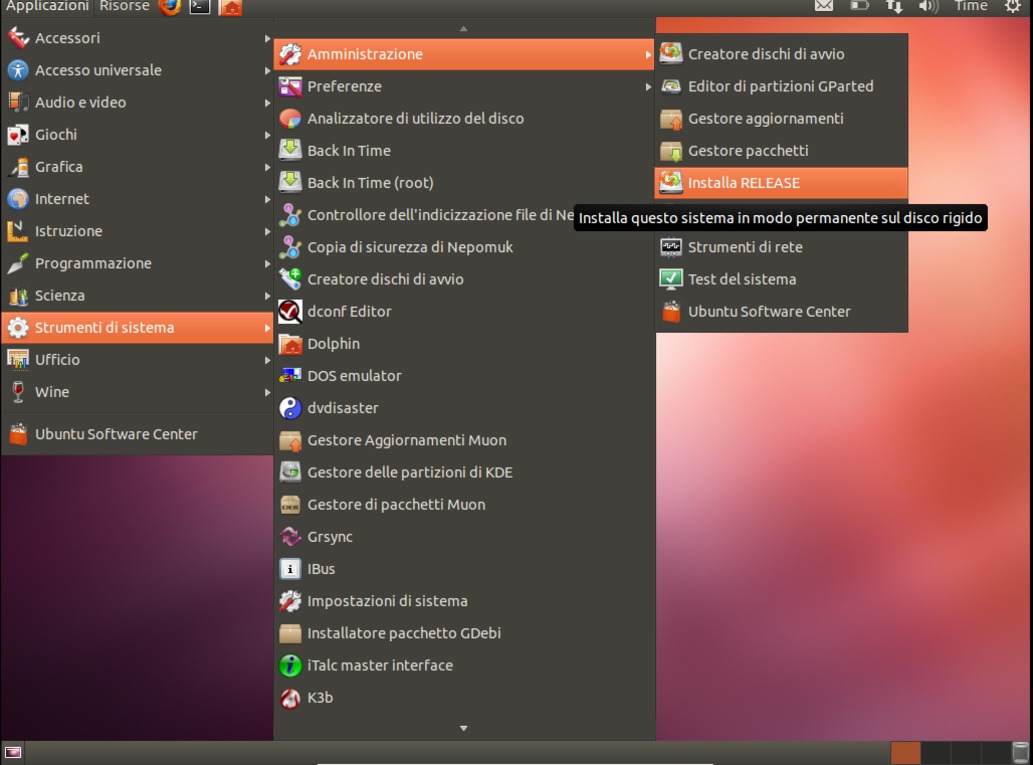Open Ubuntu Software Center in Applicazioni menu

point(137,434)
